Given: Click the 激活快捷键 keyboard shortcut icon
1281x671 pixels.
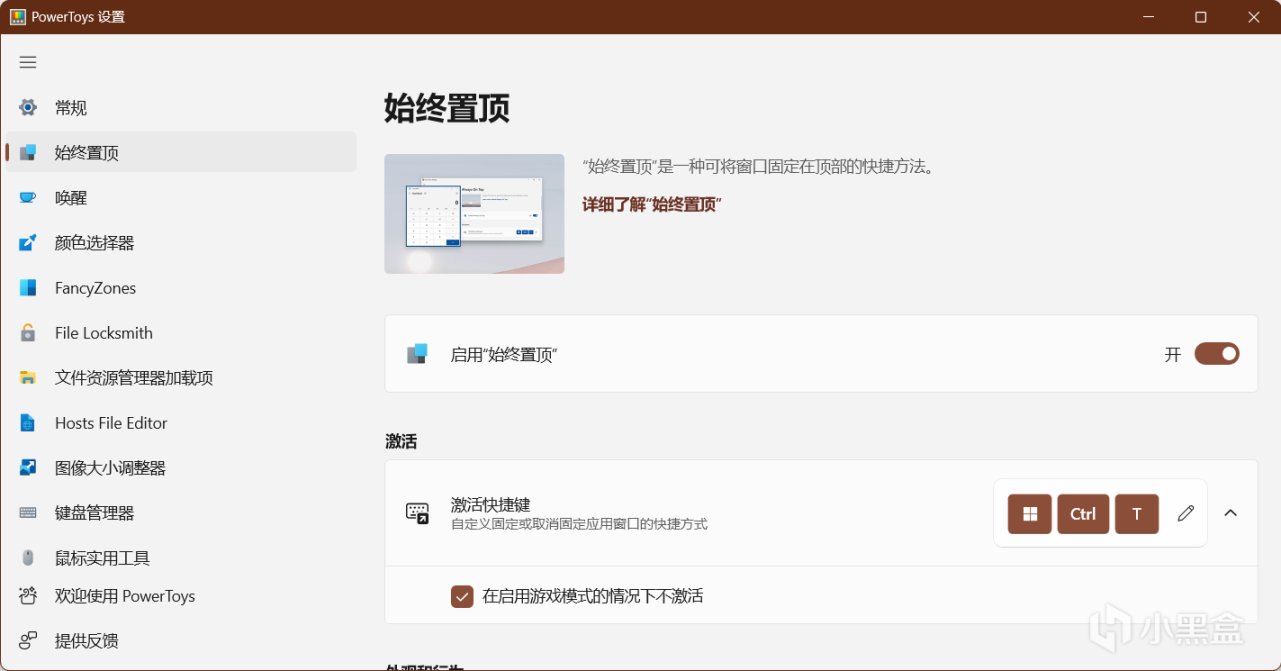Looking at the screenshot, I should [417, 513].
